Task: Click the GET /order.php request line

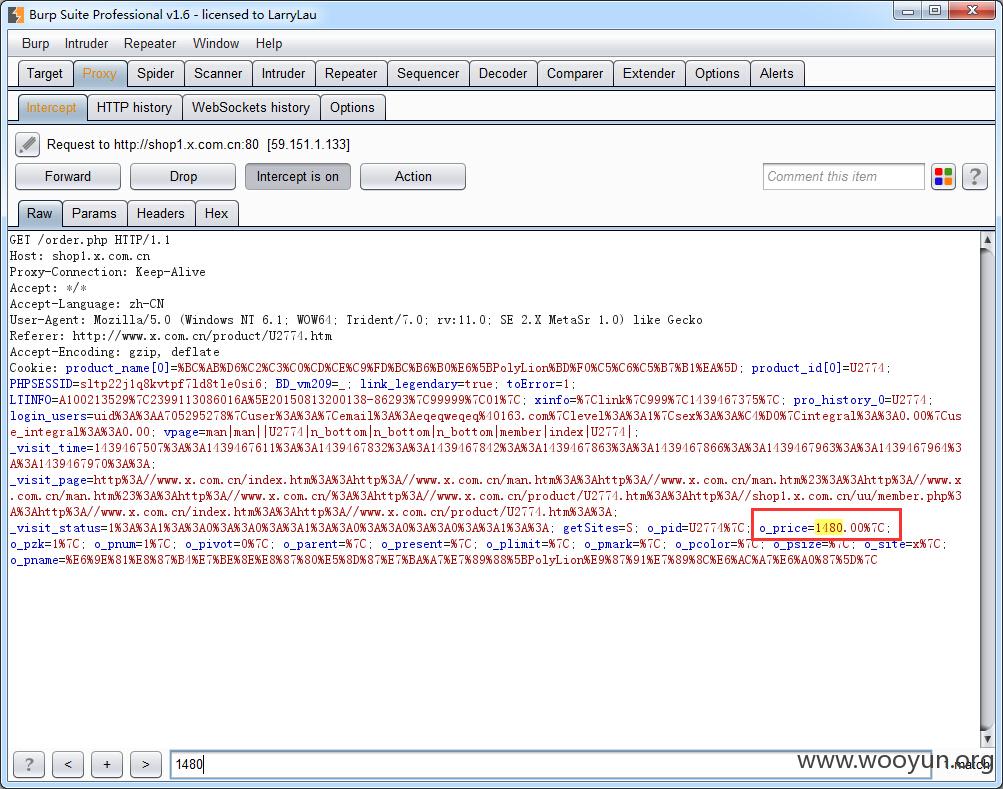Action: pyautogui.click(x=90, y=240)
